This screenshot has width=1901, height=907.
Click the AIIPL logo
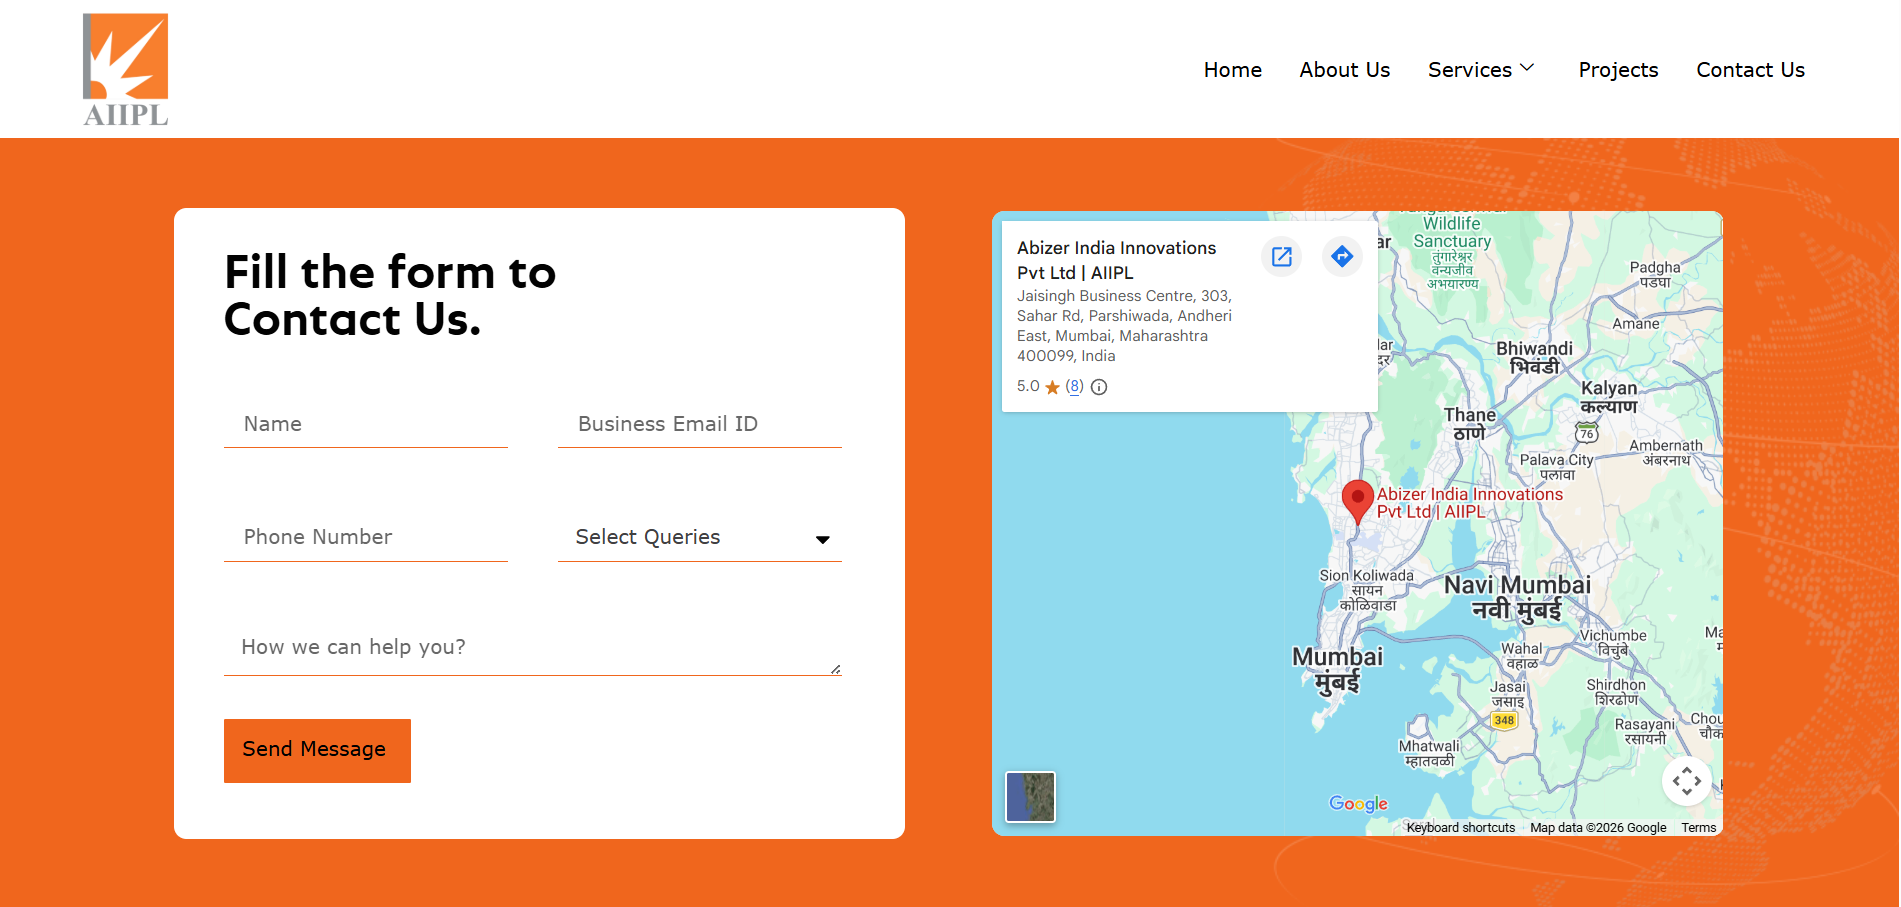(125, 70)
